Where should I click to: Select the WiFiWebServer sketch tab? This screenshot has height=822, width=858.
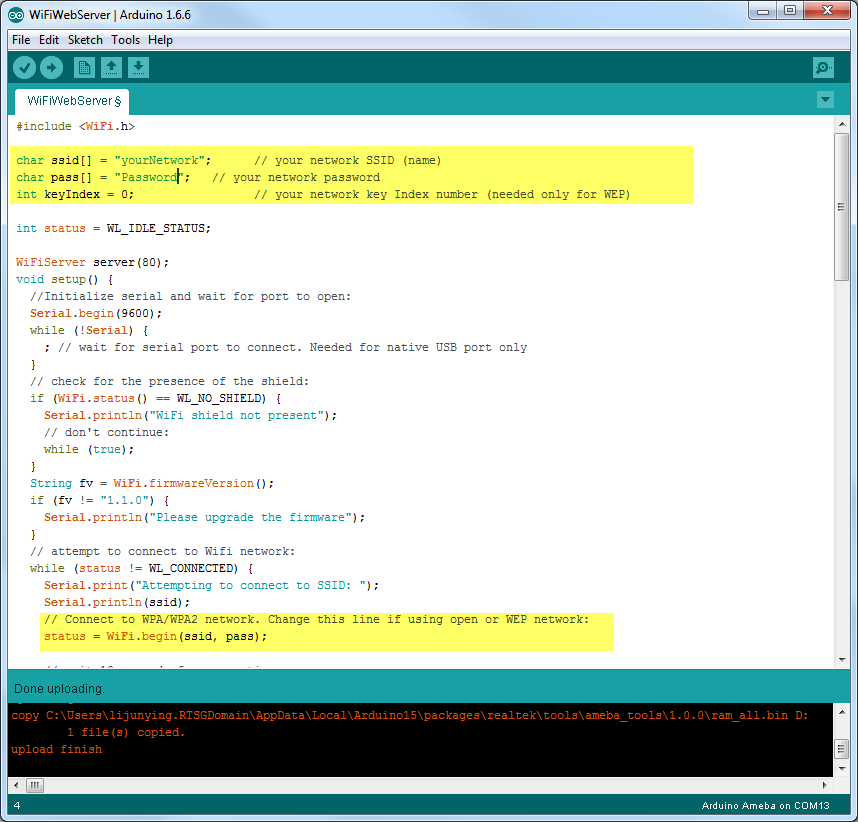pos(73,101)
